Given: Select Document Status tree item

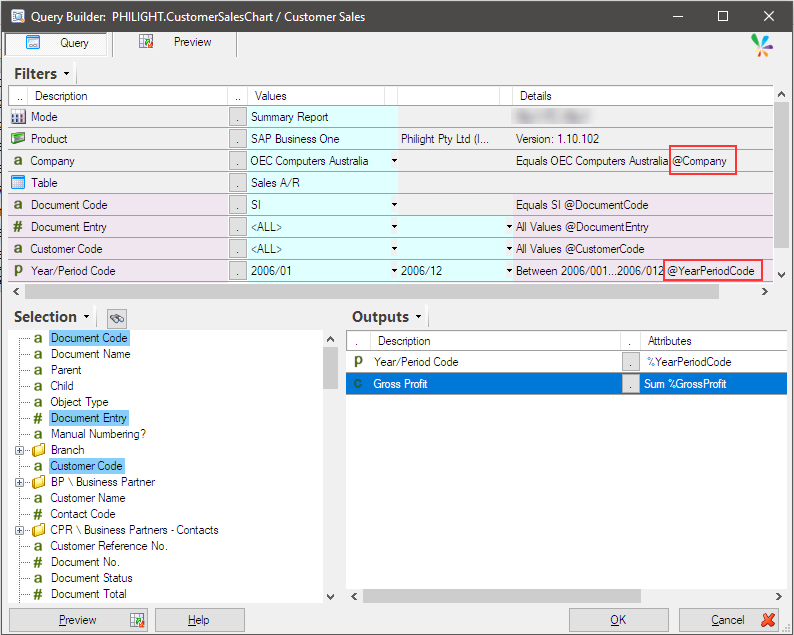Looking at the screenshot, I should (x=92, y=578).
